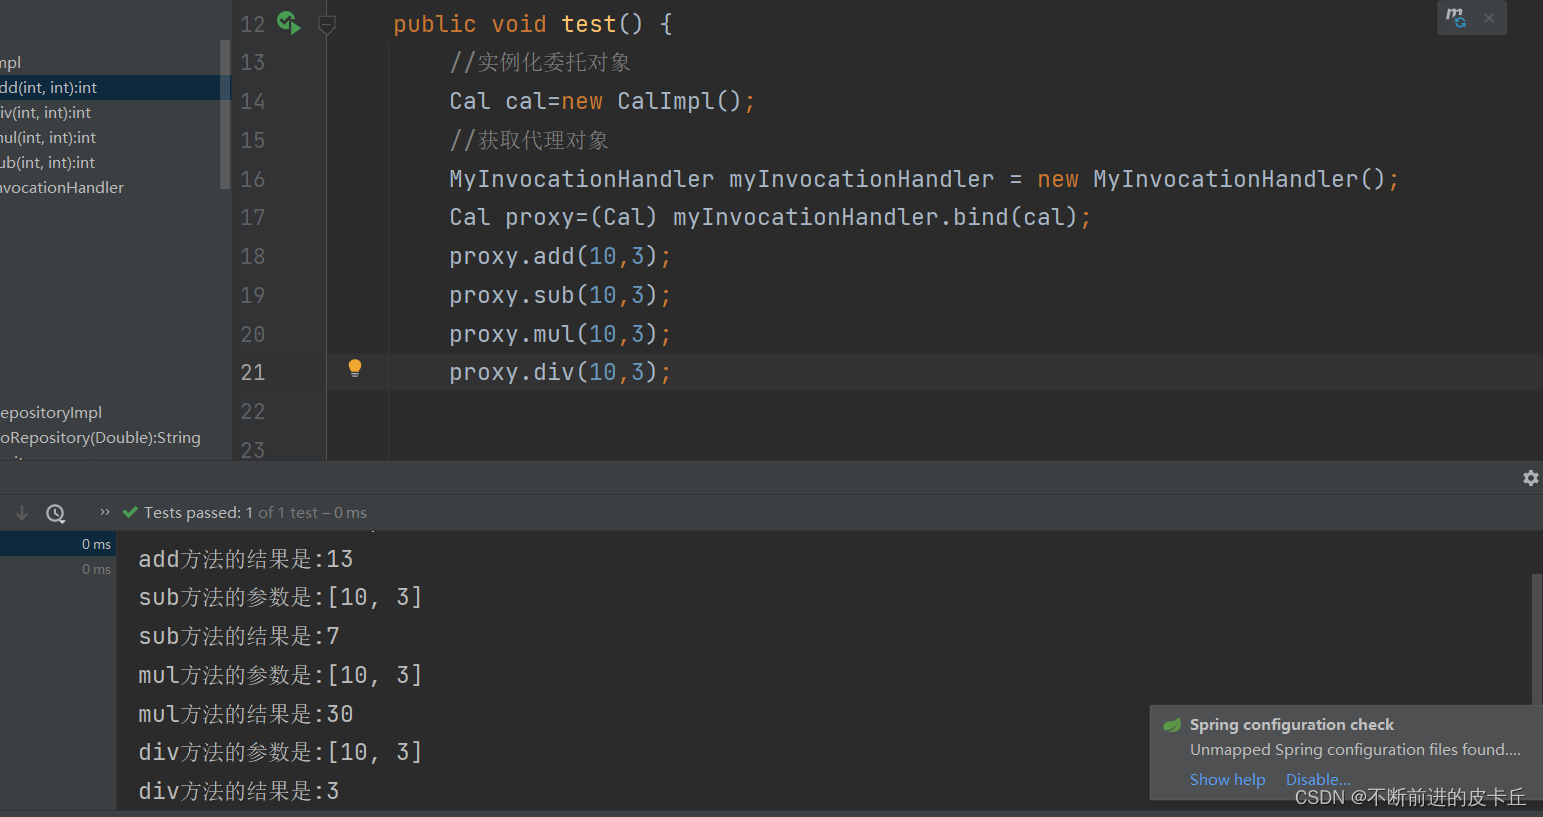
Task: Click line number 16 in the gutter
Action: [x=253, y=179]
